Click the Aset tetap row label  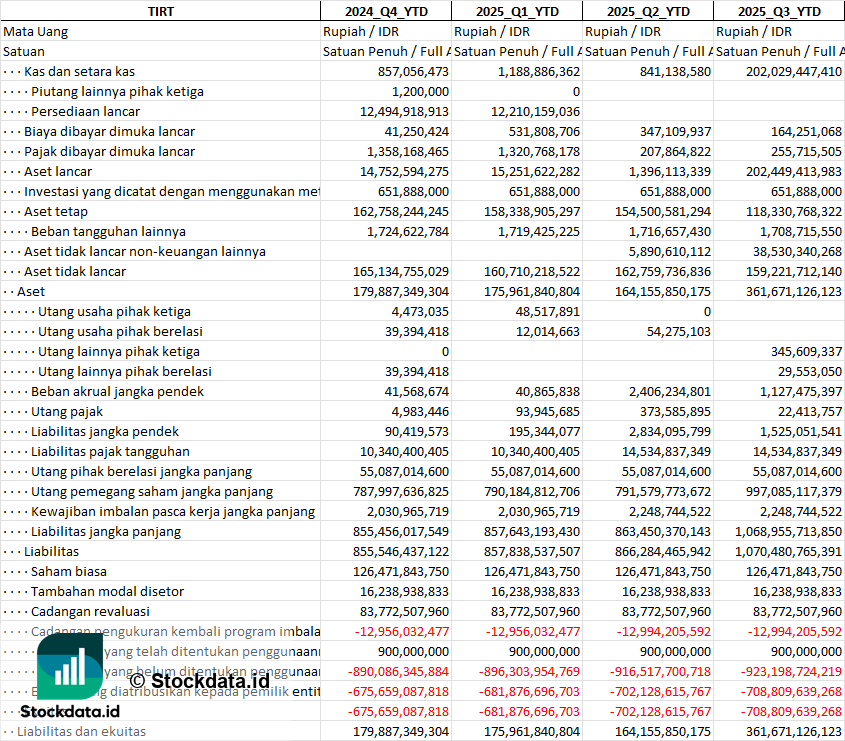click(56, 211)
